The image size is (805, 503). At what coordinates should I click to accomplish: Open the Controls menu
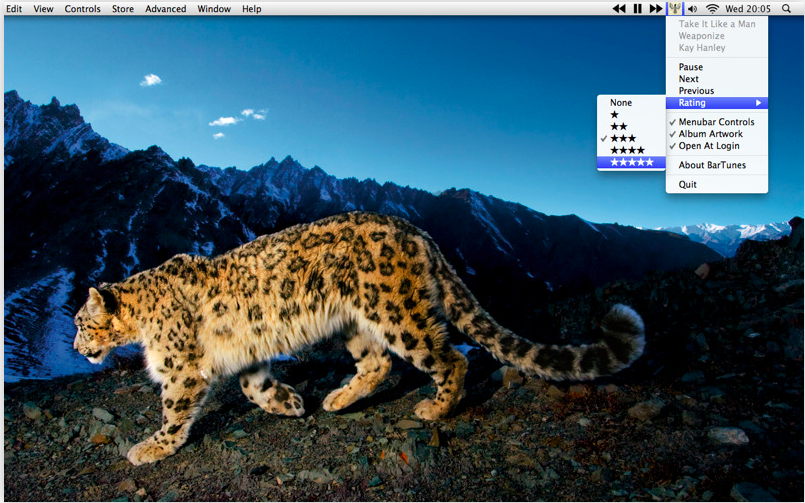point(83,9)
